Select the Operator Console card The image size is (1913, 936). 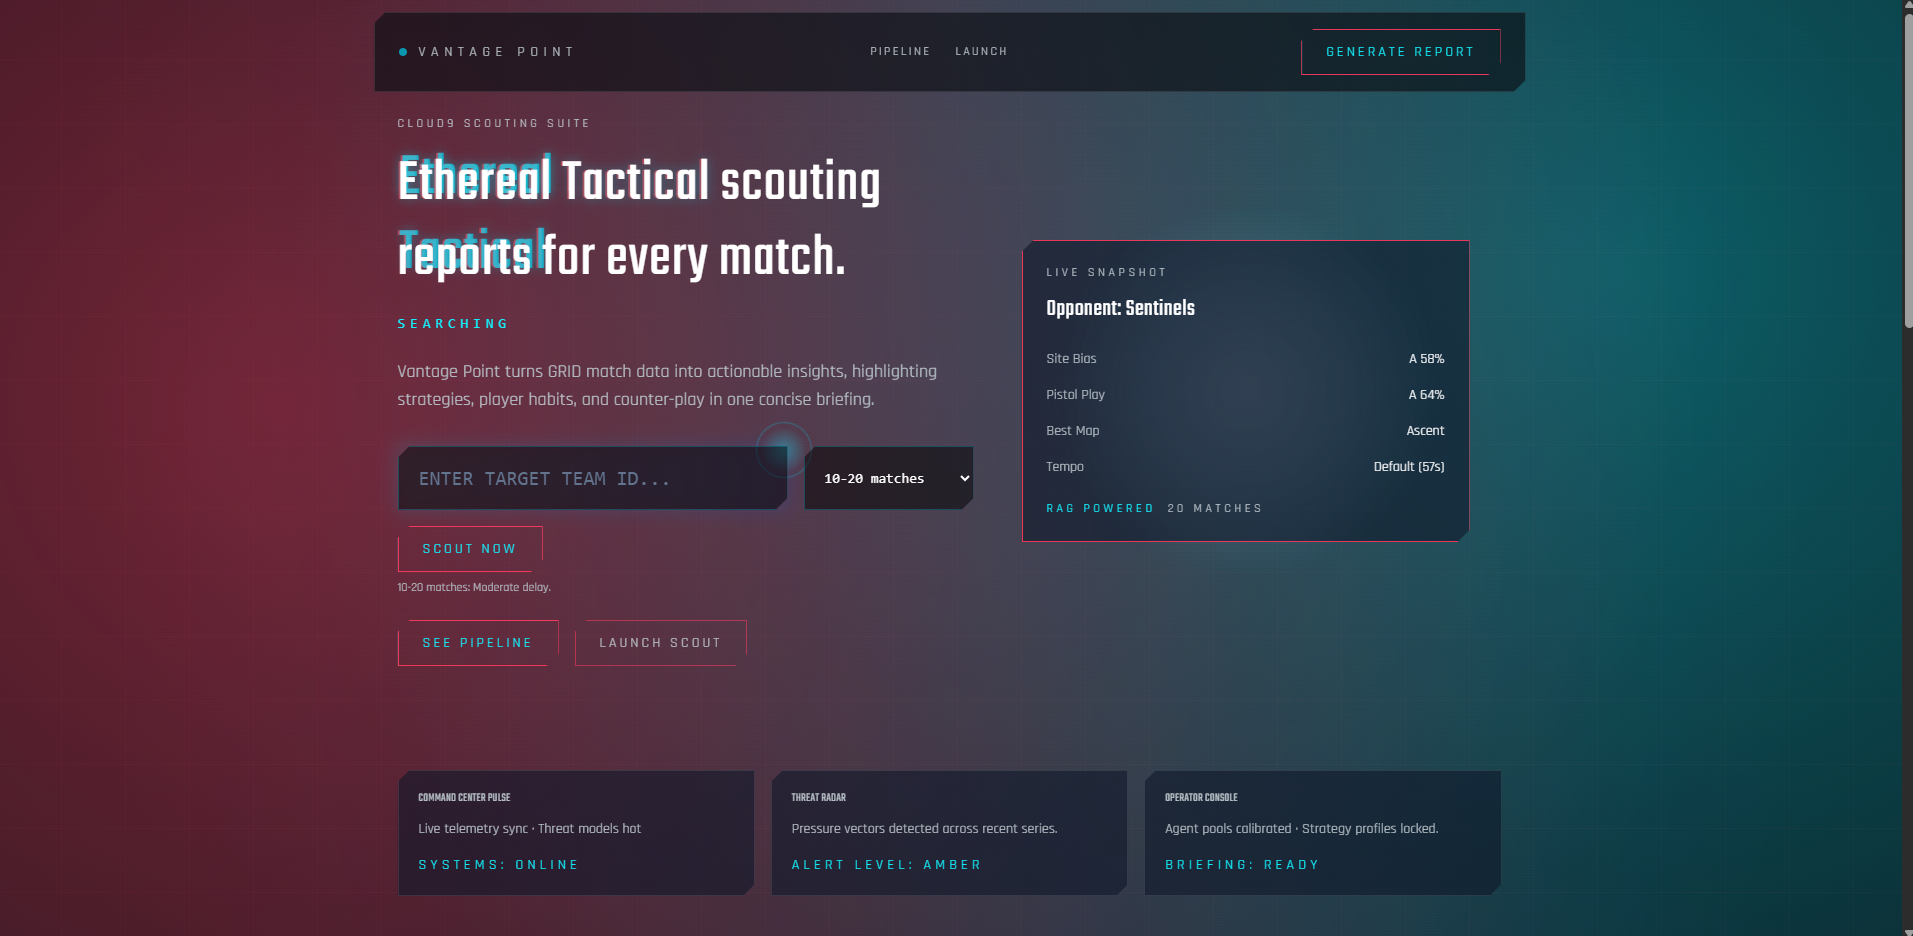point(1322,833)
